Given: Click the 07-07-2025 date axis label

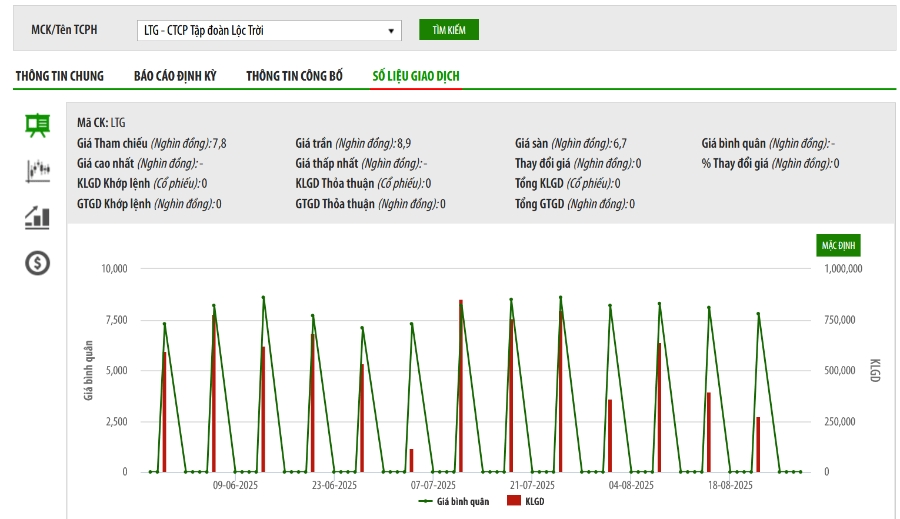Looking at the screenshot, I should point(433,485).
